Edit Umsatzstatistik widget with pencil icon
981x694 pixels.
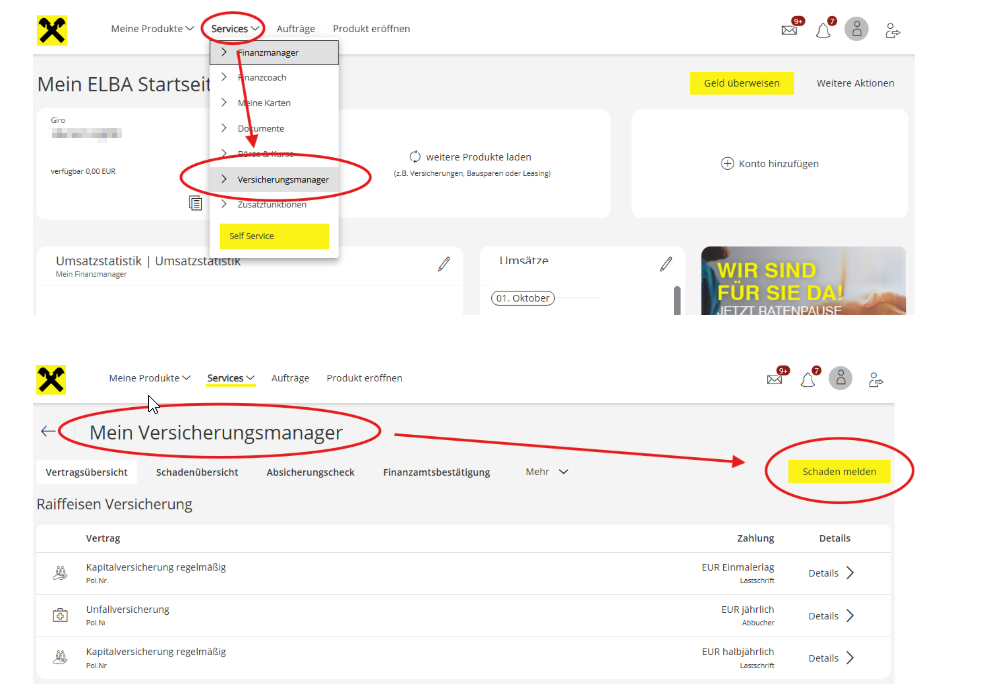[444, 264]
